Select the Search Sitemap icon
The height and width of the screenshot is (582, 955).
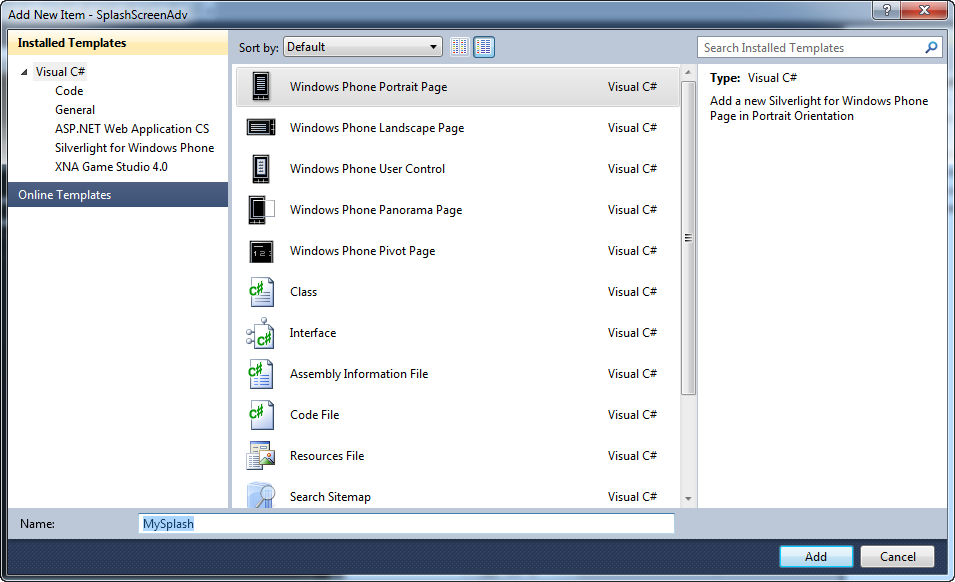tap(261, 495)
